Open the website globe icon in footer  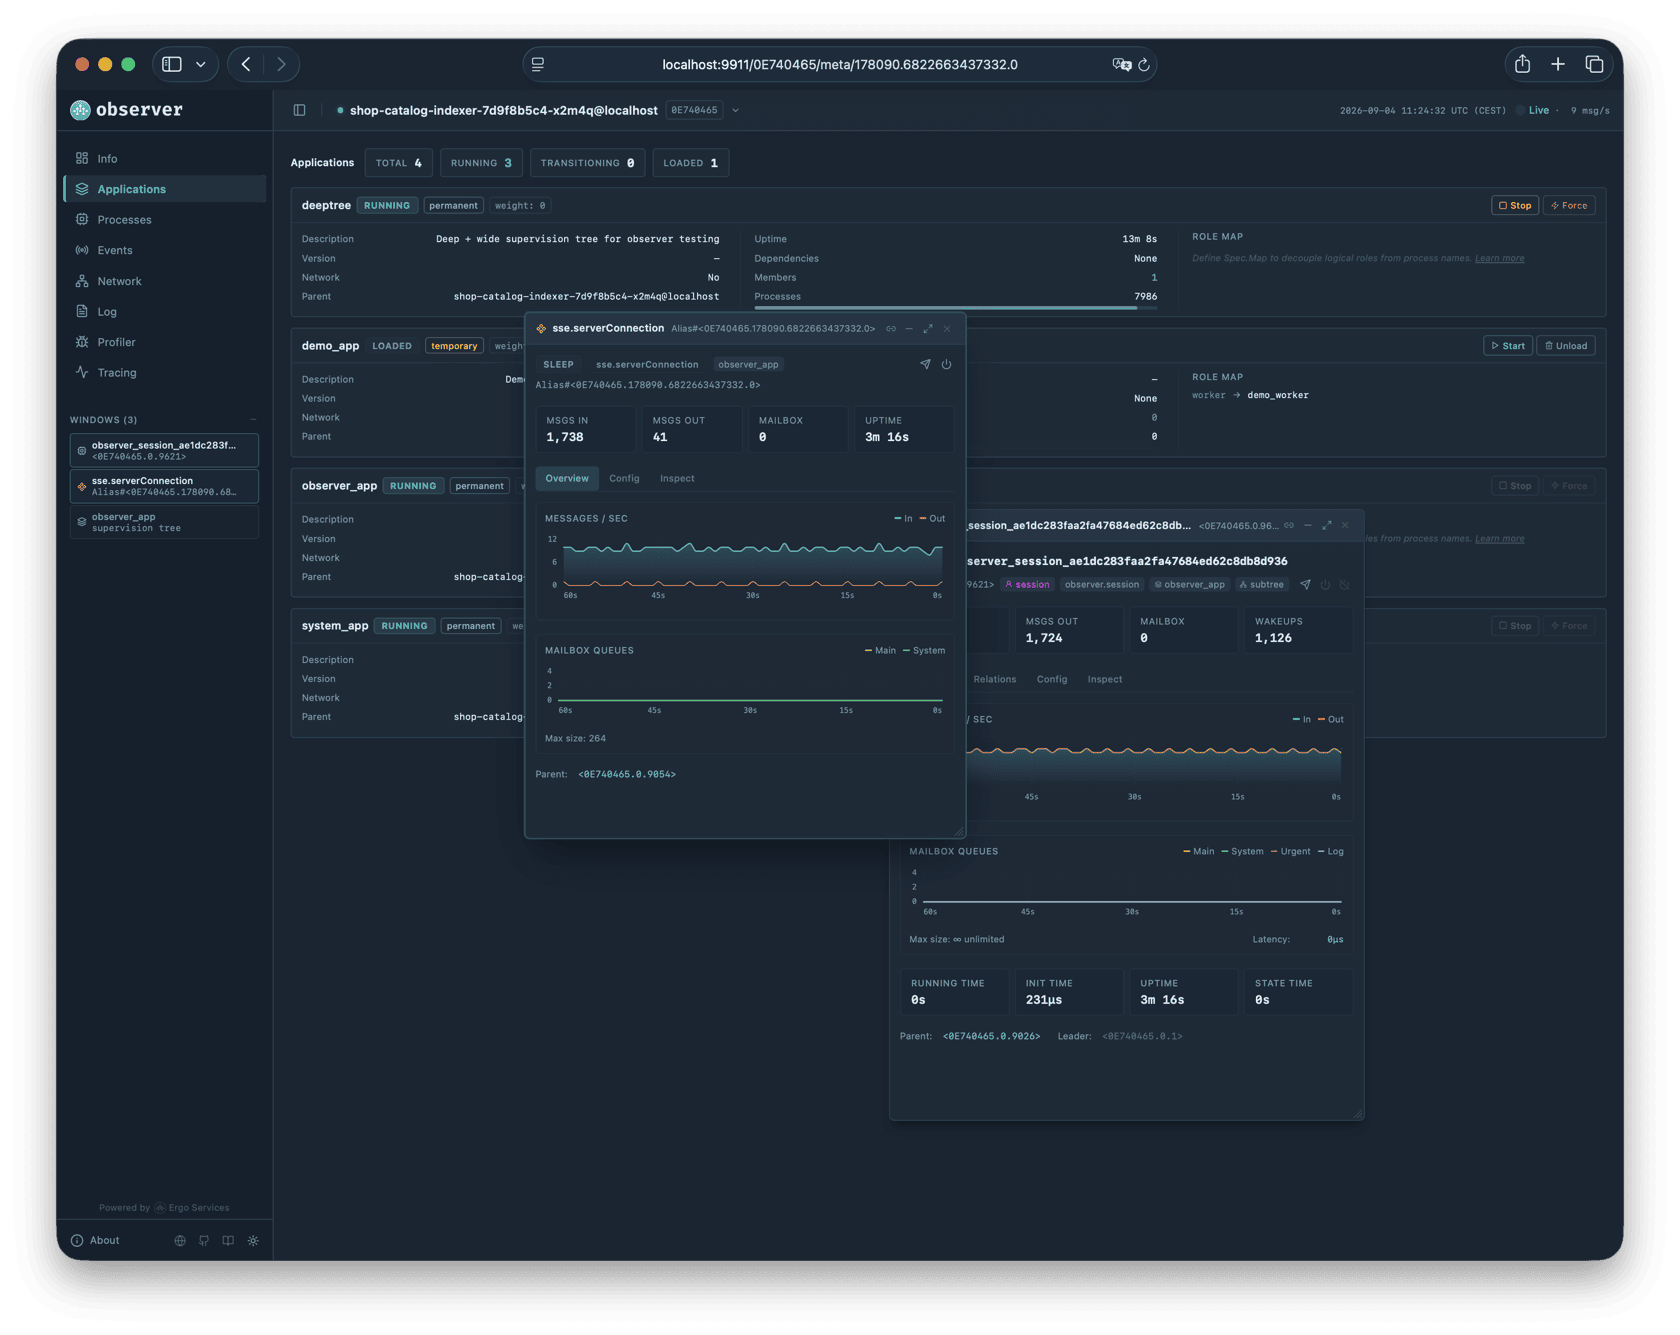click(x=180, y=1240)
